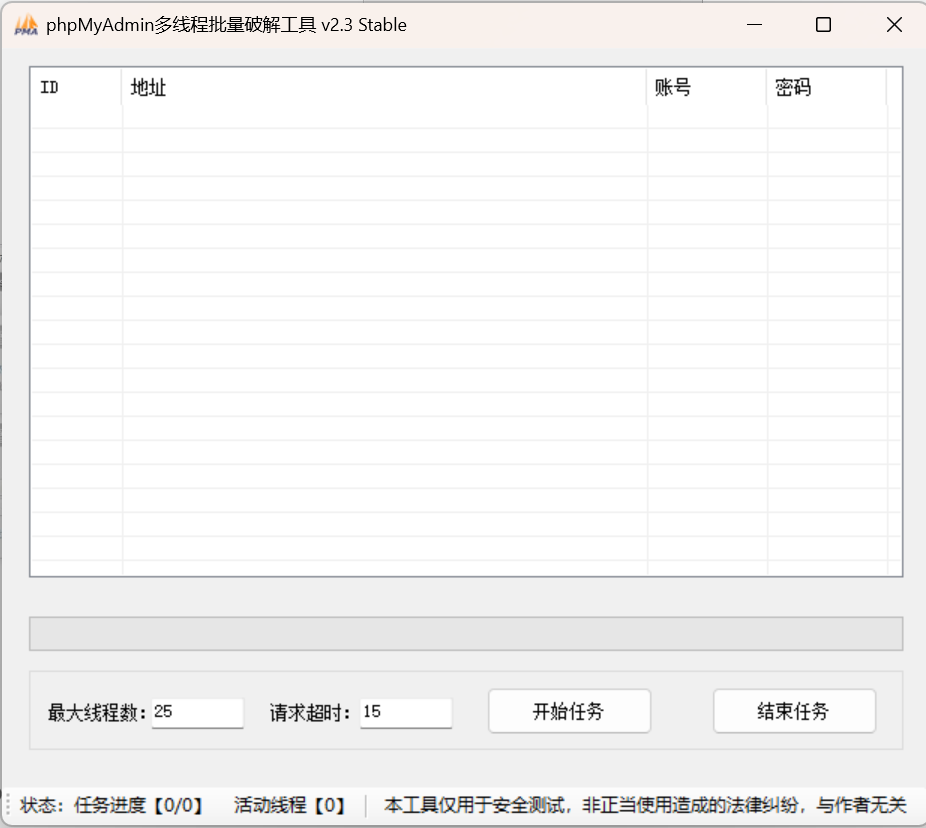Close the phpMyAdmin tool window

tap(894, 25)
